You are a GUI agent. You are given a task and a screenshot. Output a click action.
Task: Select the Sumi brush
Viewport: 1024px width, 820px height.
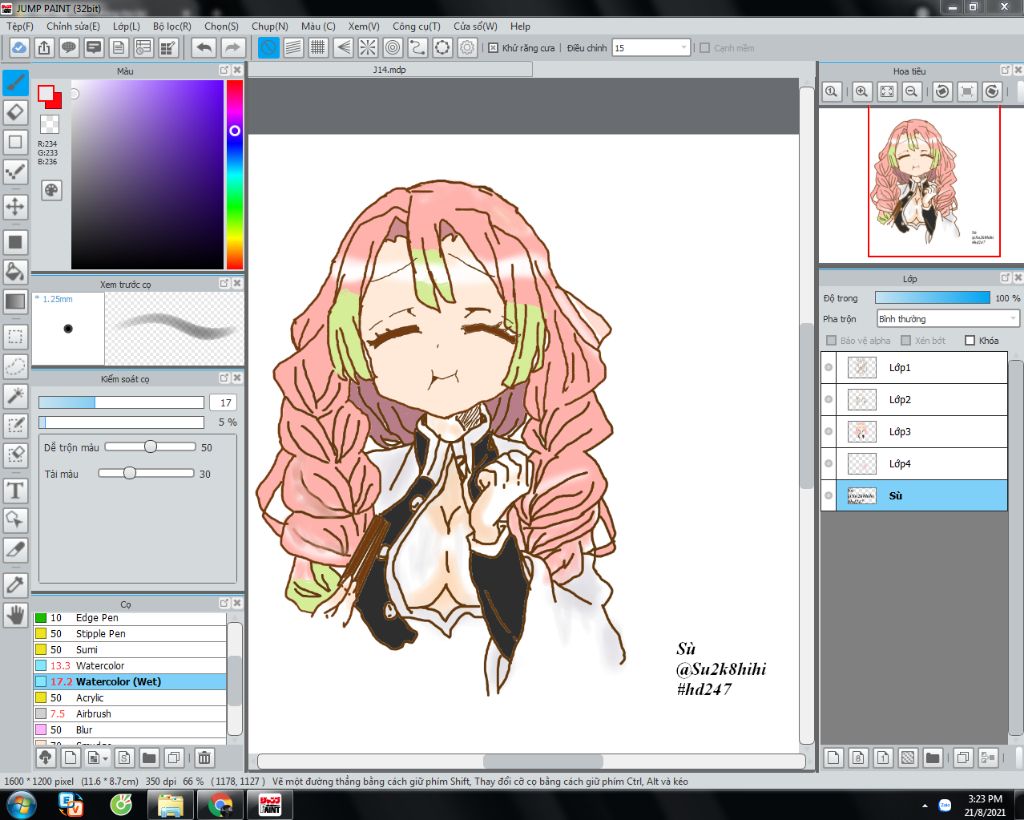[x=130, y=650]
